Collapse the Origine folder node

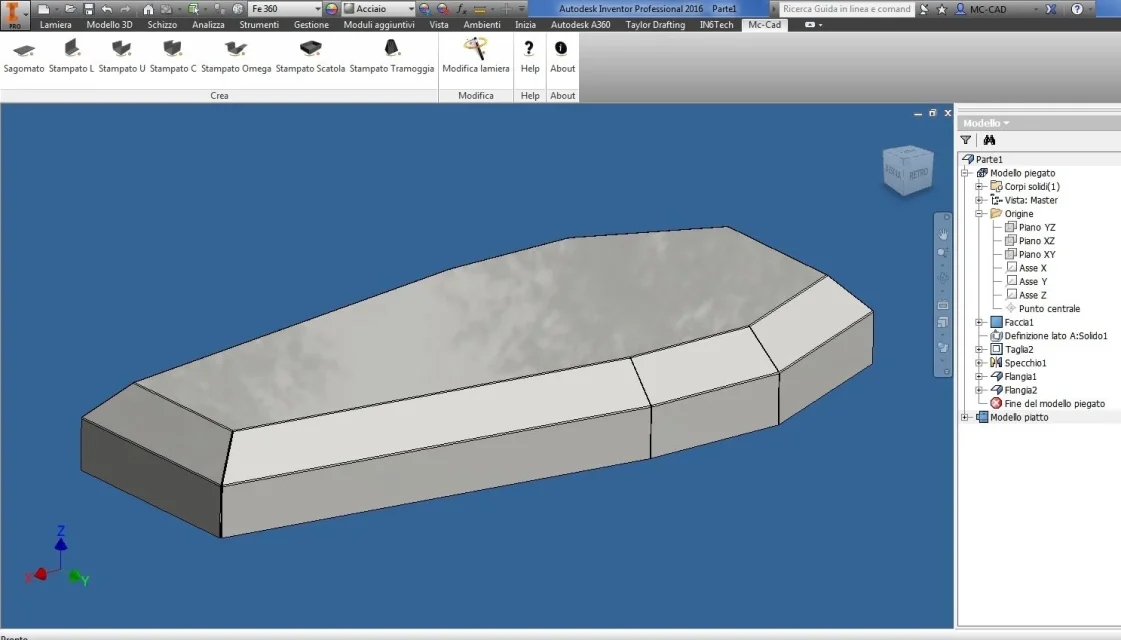(979, 214)
